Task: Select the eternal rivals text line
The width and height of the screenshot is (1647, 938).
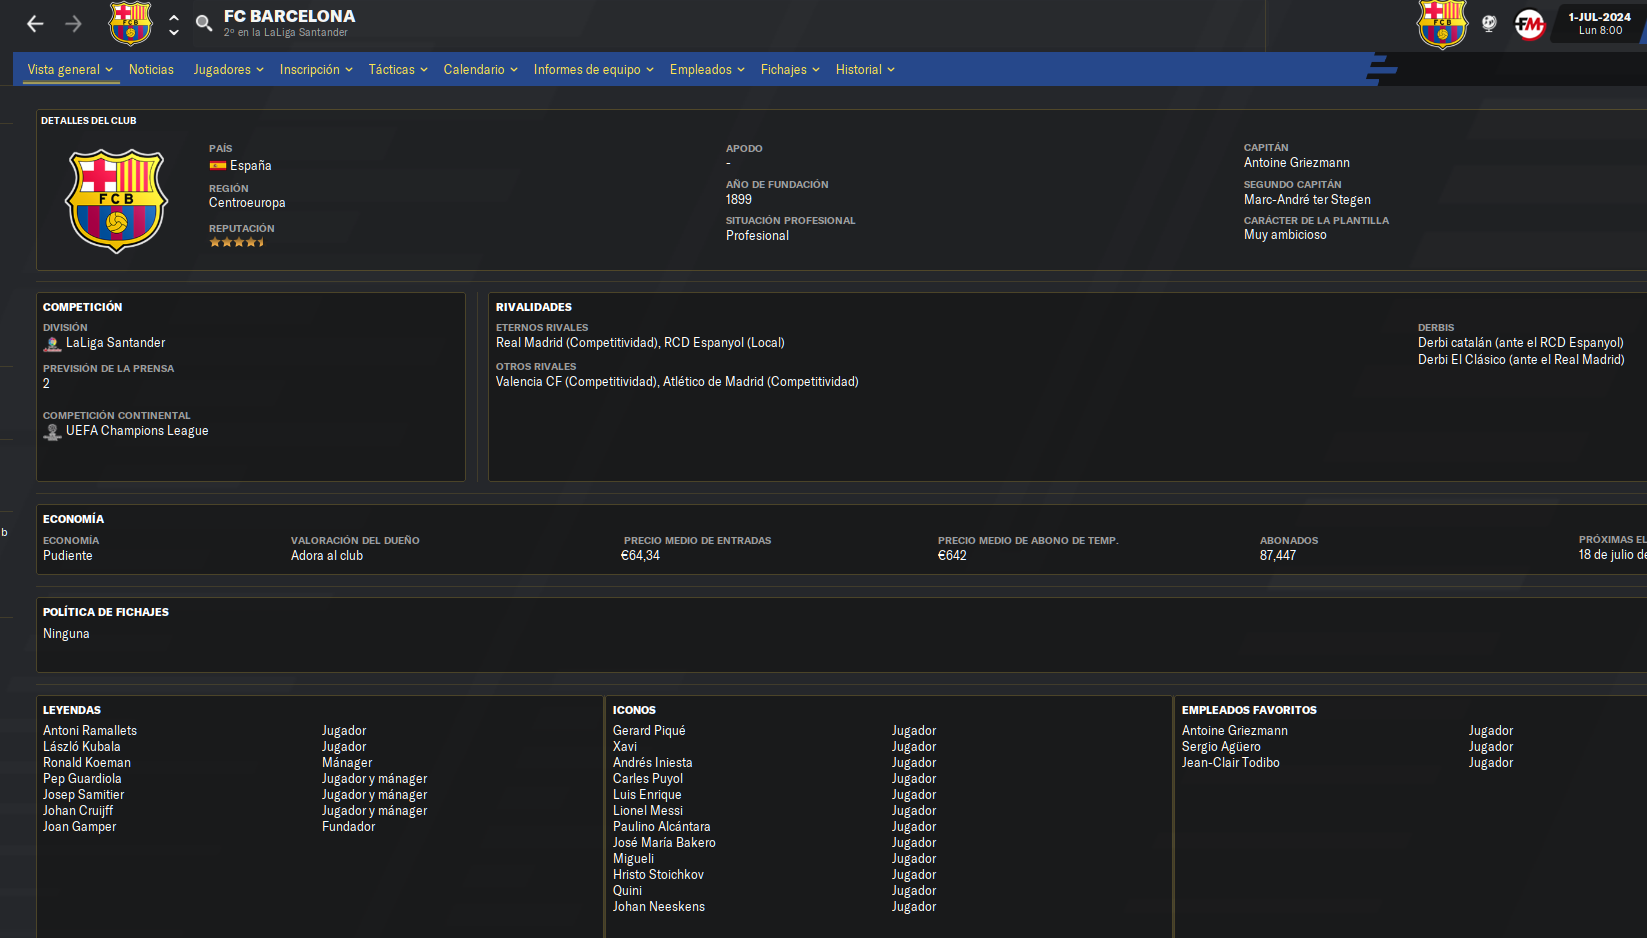Action: [640, 343]
